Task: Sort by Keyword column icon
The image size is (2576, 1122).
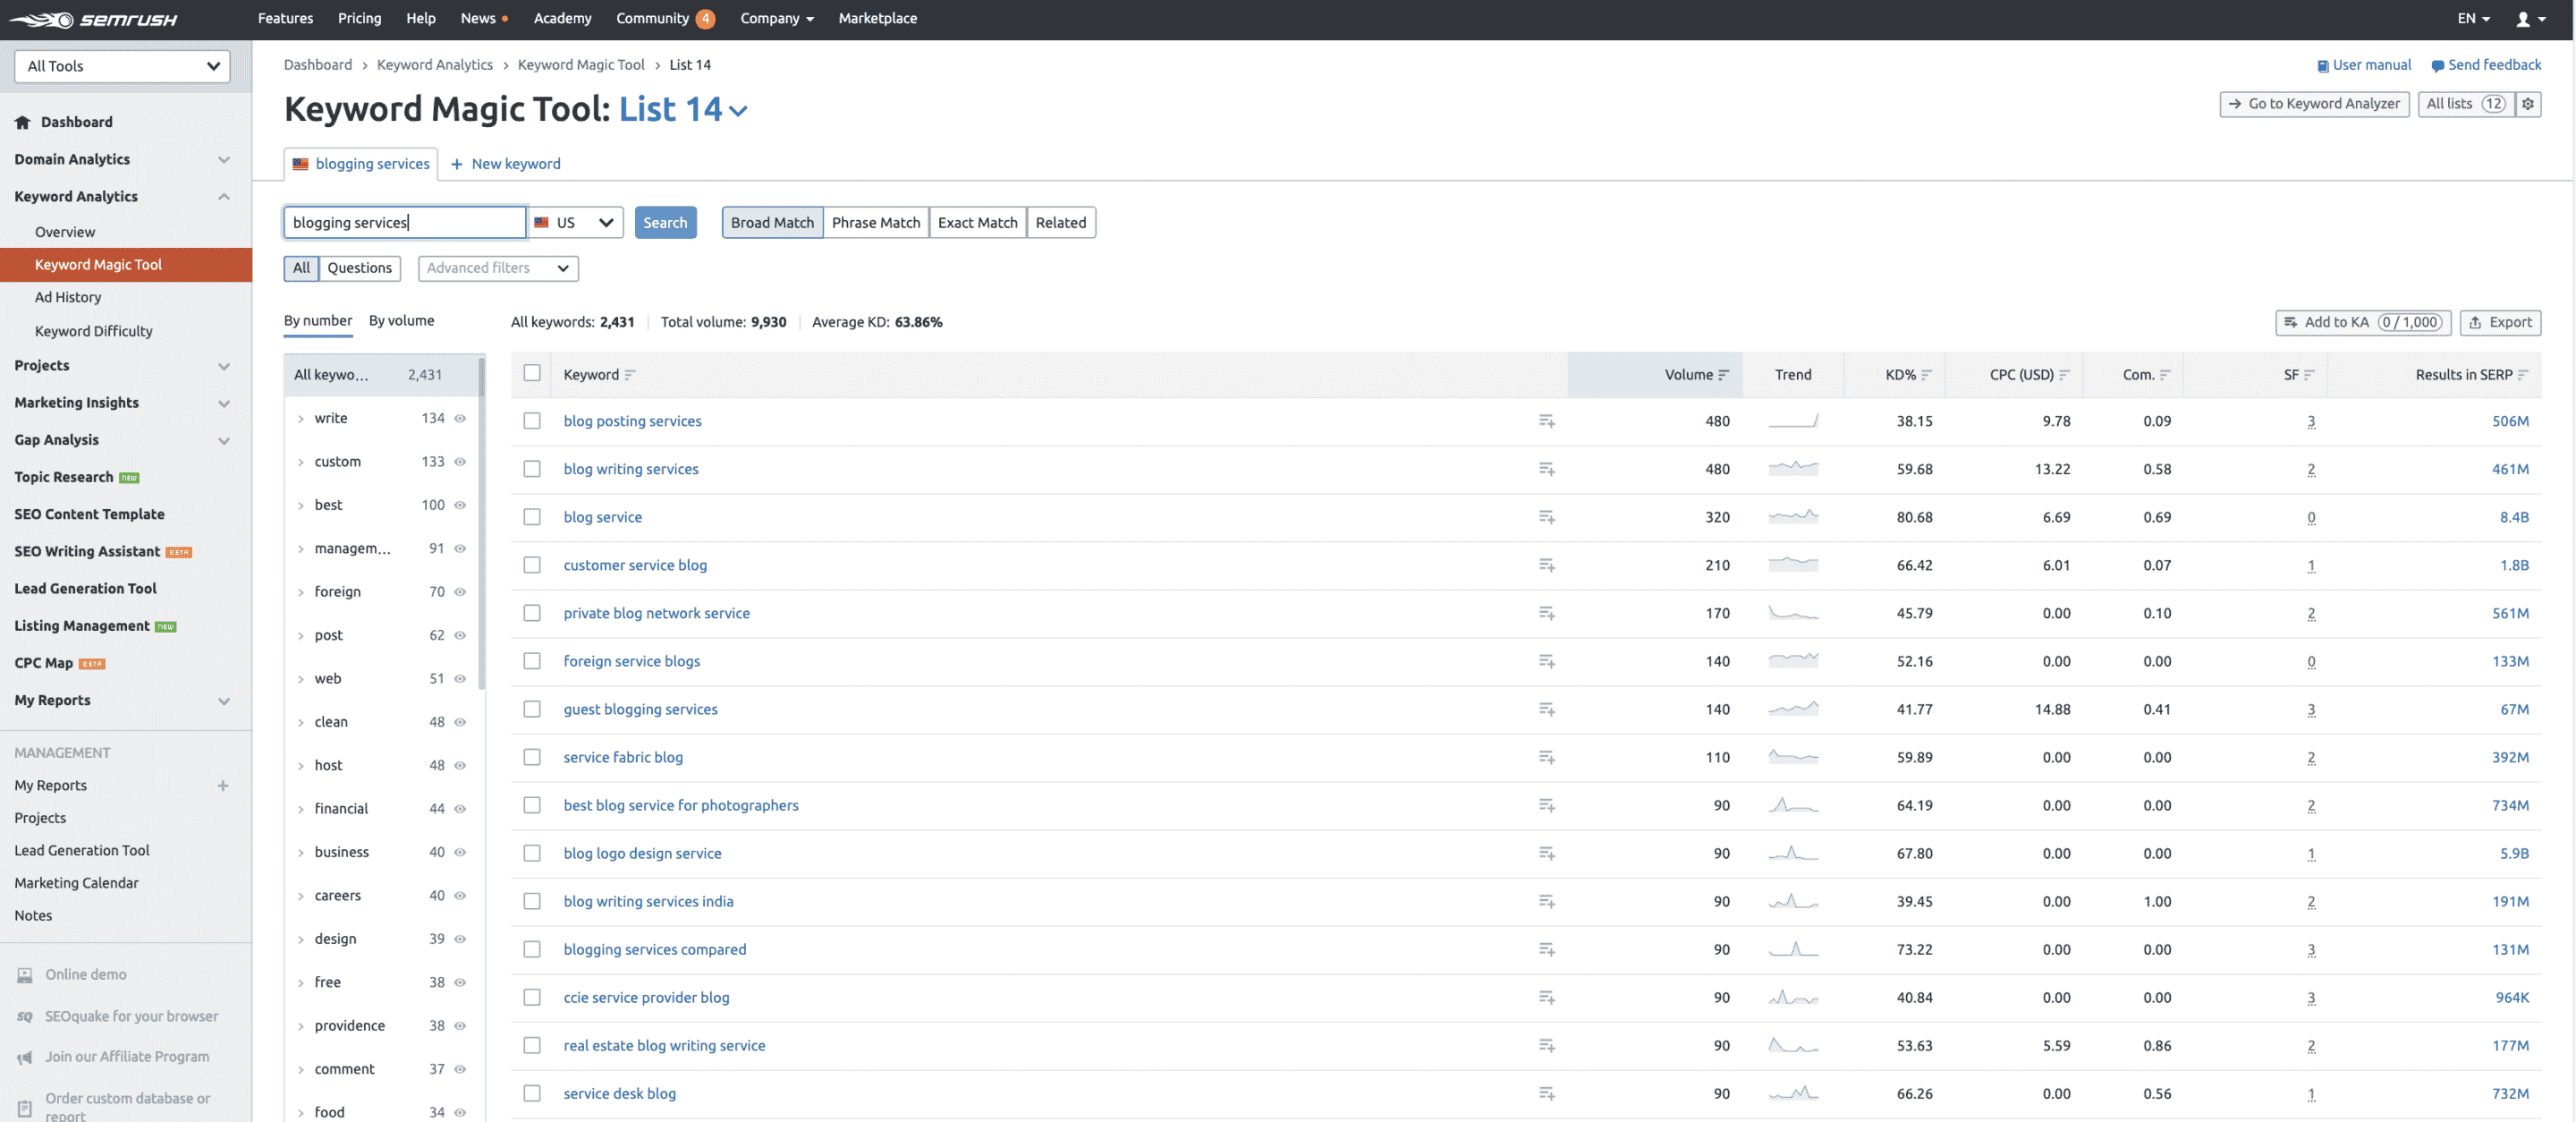Action: coord(630,375)
